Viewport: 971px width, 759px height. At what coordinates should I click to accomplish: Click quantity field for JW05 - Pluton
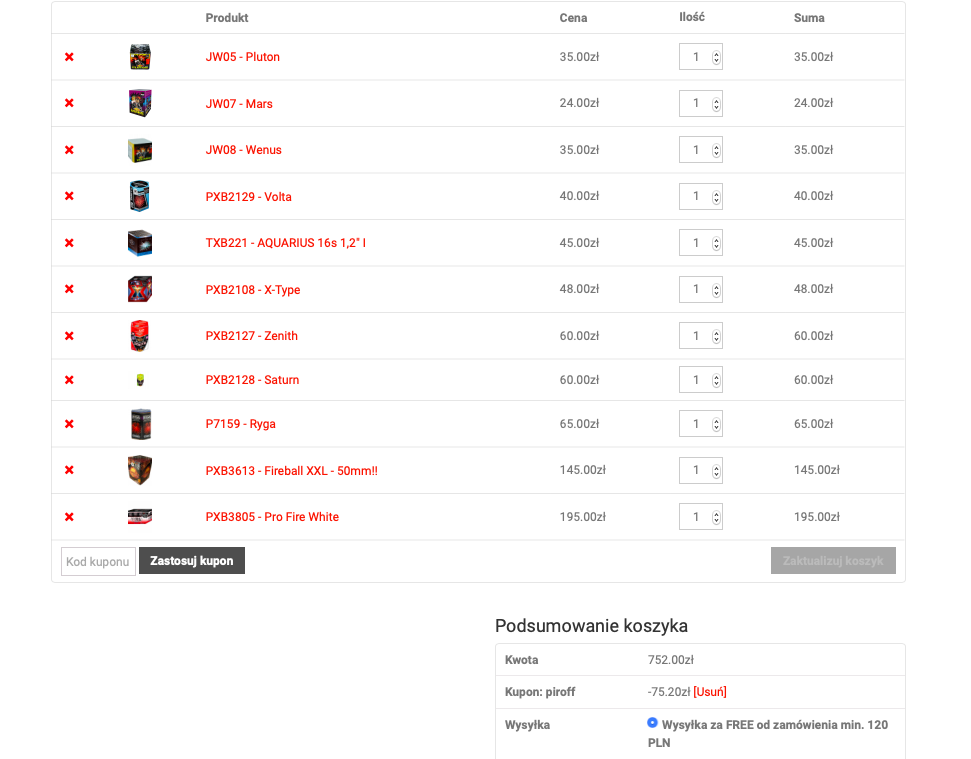(700, 57)
